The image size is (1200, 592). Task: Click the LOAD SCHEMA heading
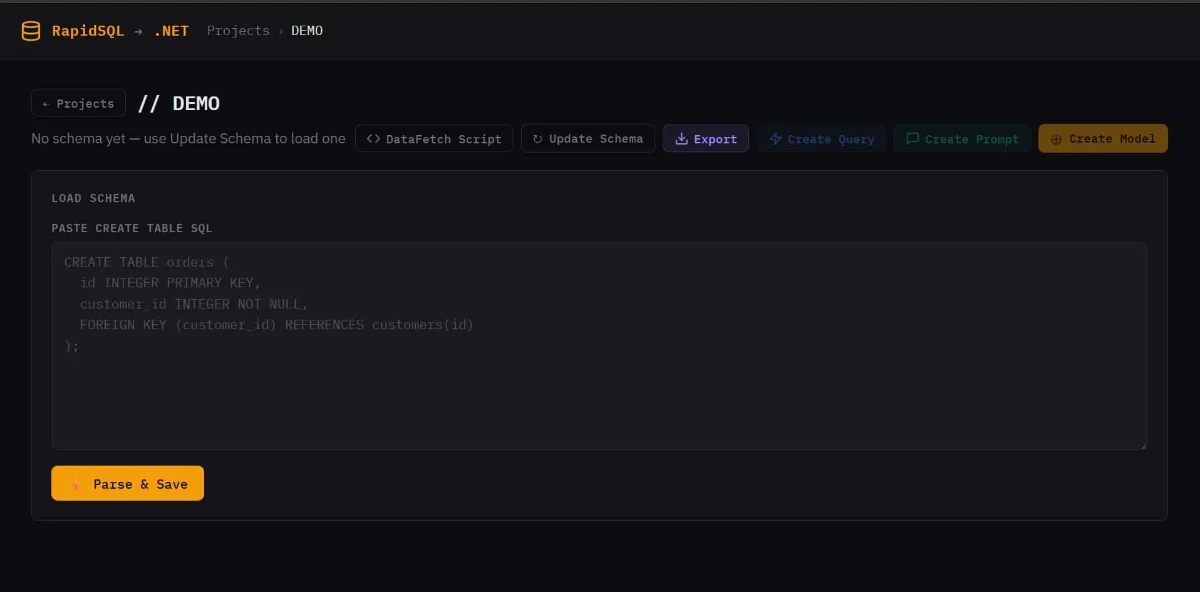(93, 198)
